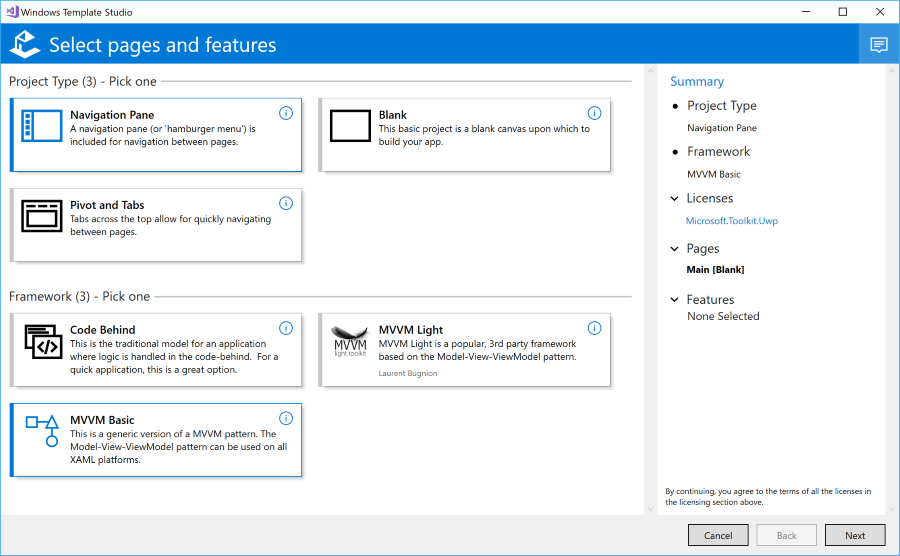Click the licensing agreement notice text
Image resolution: width=900 pixels, height=556 pixels.
pyautogui.click(x=768, y=497)
